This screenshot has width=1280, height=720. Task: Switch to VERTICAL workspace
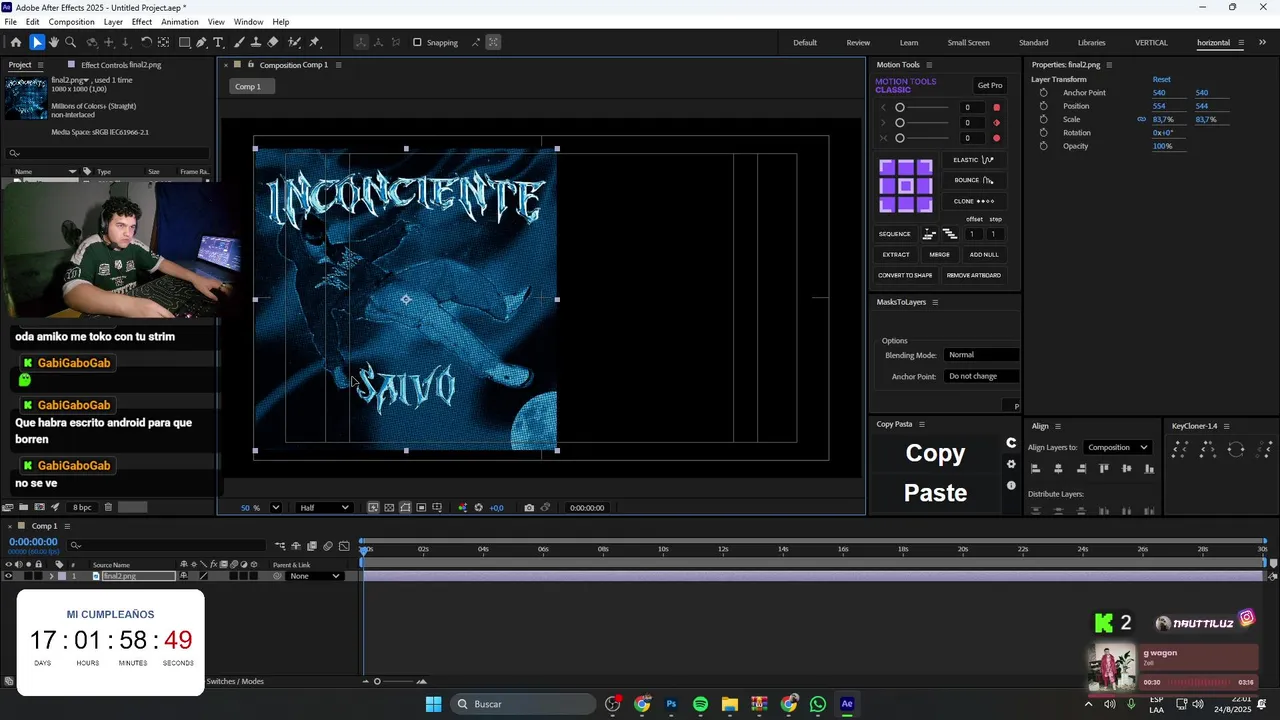point(1151,43)
